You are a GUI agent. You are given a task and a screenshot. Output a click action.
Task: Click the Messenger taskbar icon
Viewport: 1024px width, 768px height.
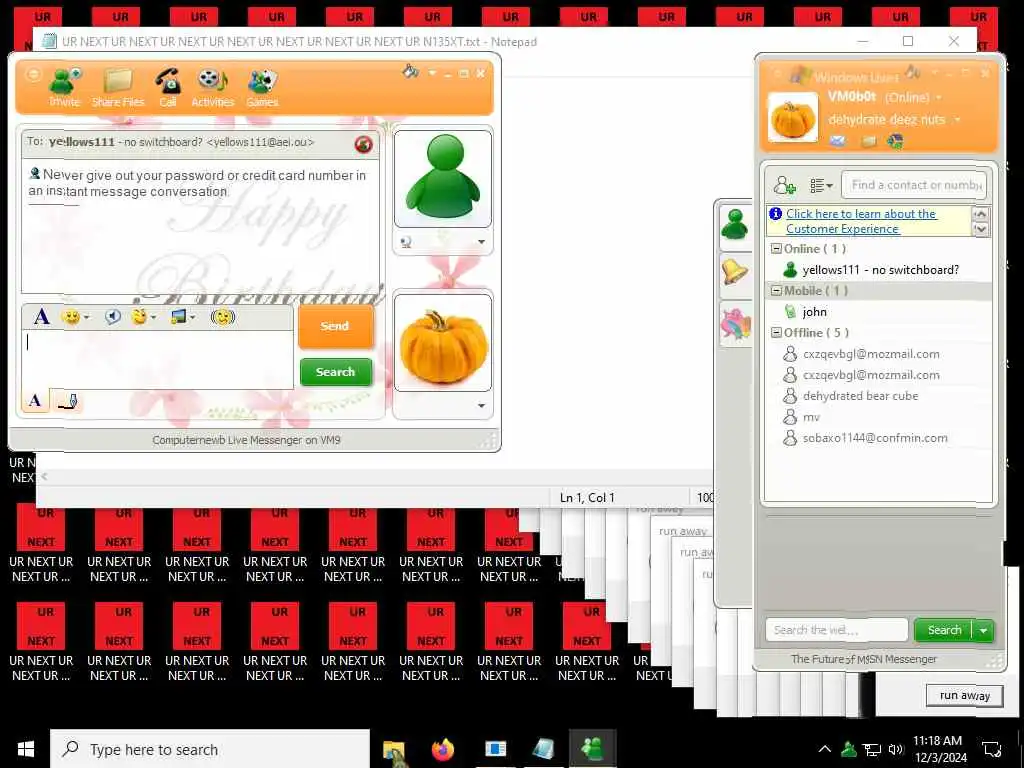point(592,749)
